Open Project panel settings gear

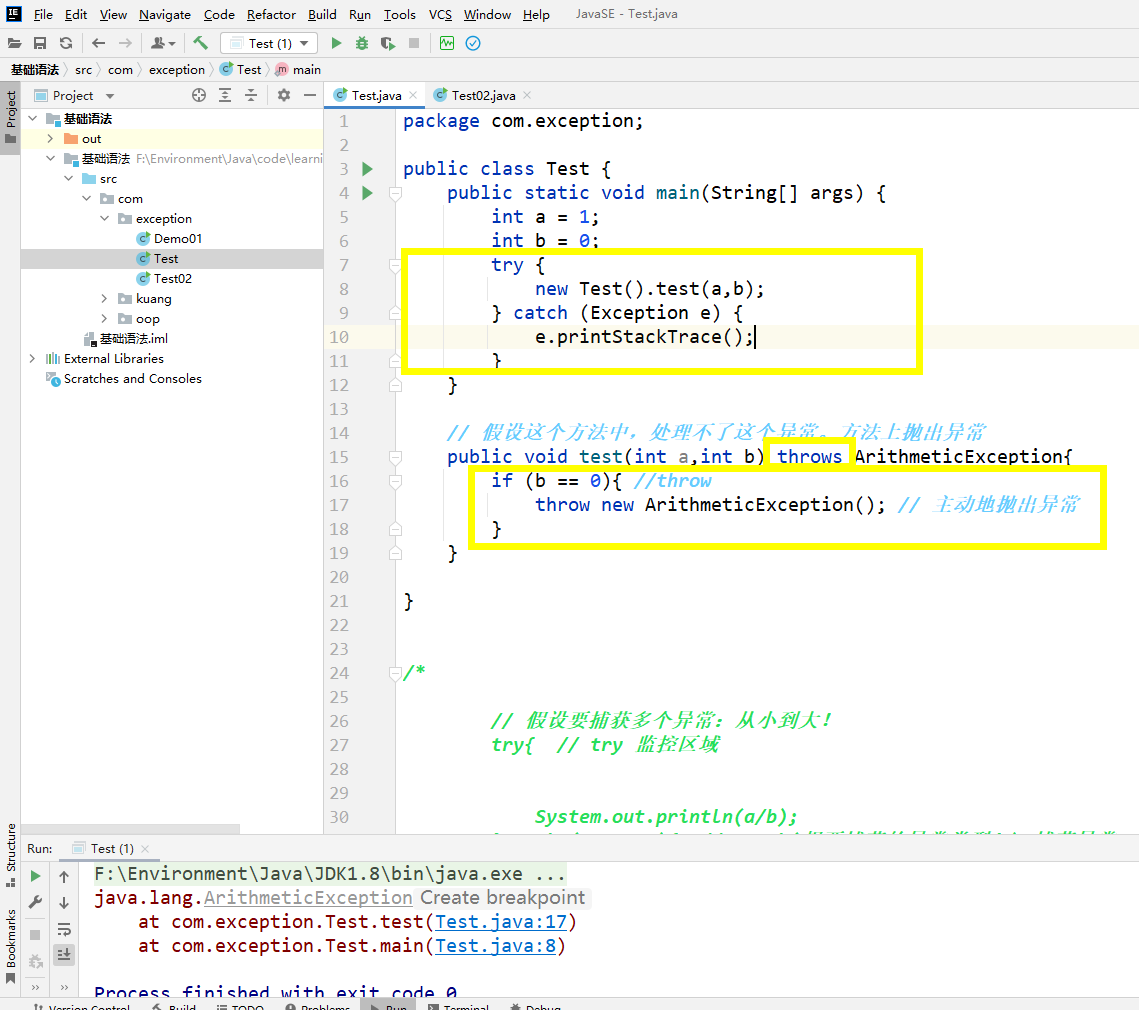284,95
